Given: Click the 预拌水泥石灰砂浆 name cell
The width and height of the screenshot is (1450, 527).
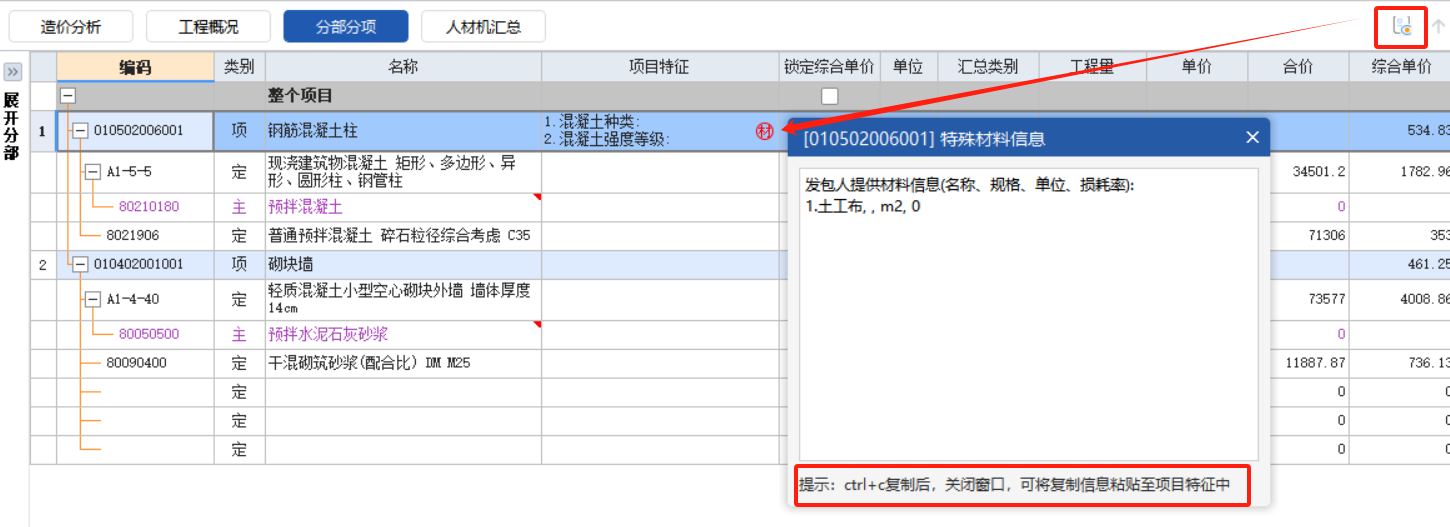Looking at the screenshot, I should pos(403,334).
